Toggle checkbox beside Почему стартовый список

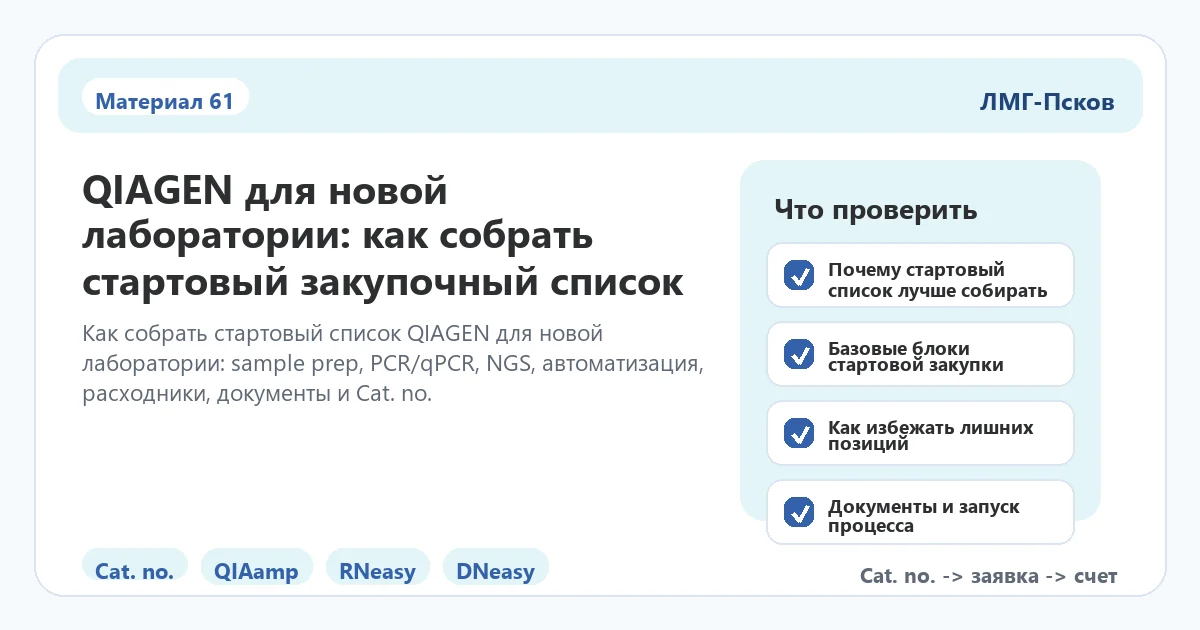point(799,275)
